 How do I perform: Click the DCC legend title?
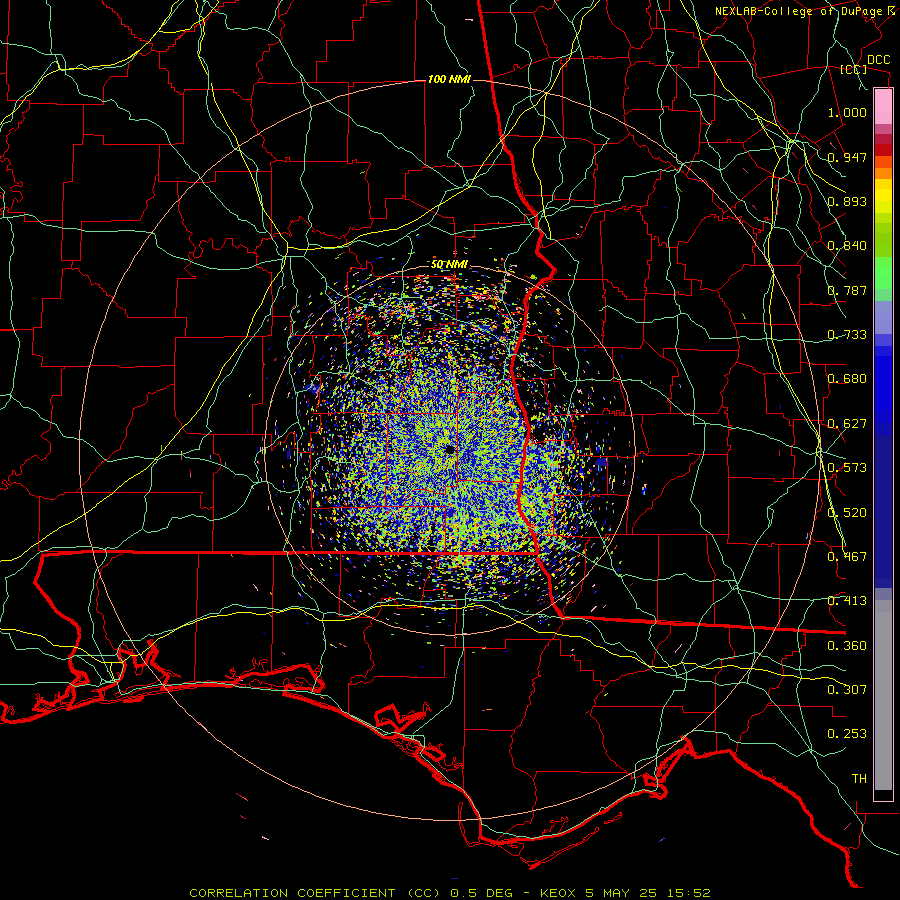pos(878,60)
